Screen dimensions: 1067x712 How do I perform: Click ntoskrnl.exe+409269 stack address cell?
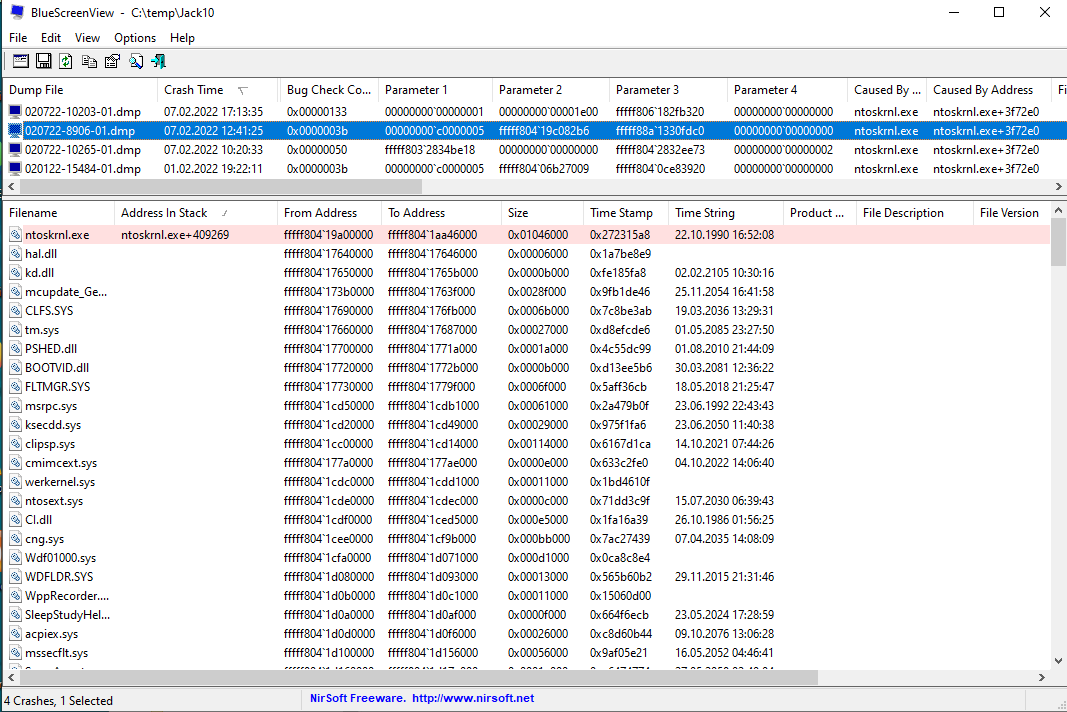coord(175,235)
